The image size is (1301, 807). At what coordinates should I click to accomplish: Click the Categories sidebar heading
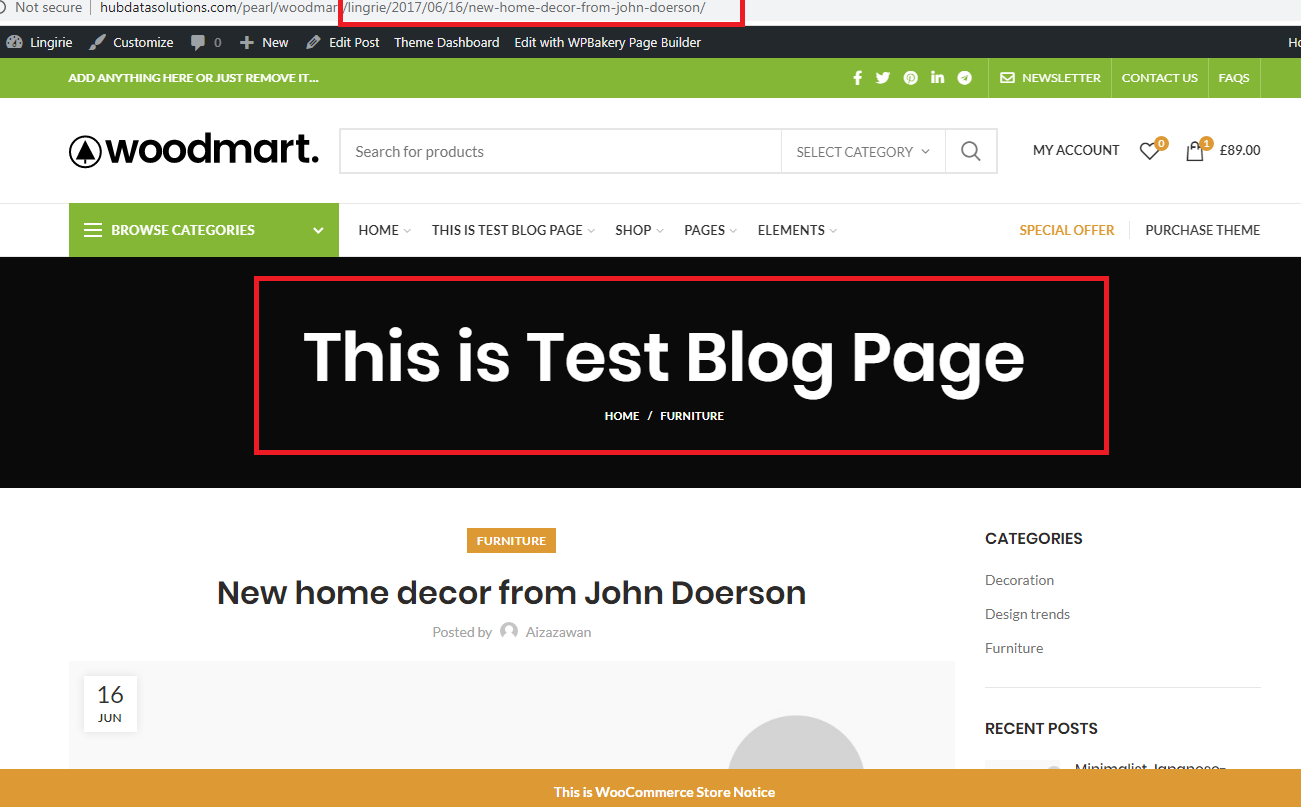coord(1034,538)
